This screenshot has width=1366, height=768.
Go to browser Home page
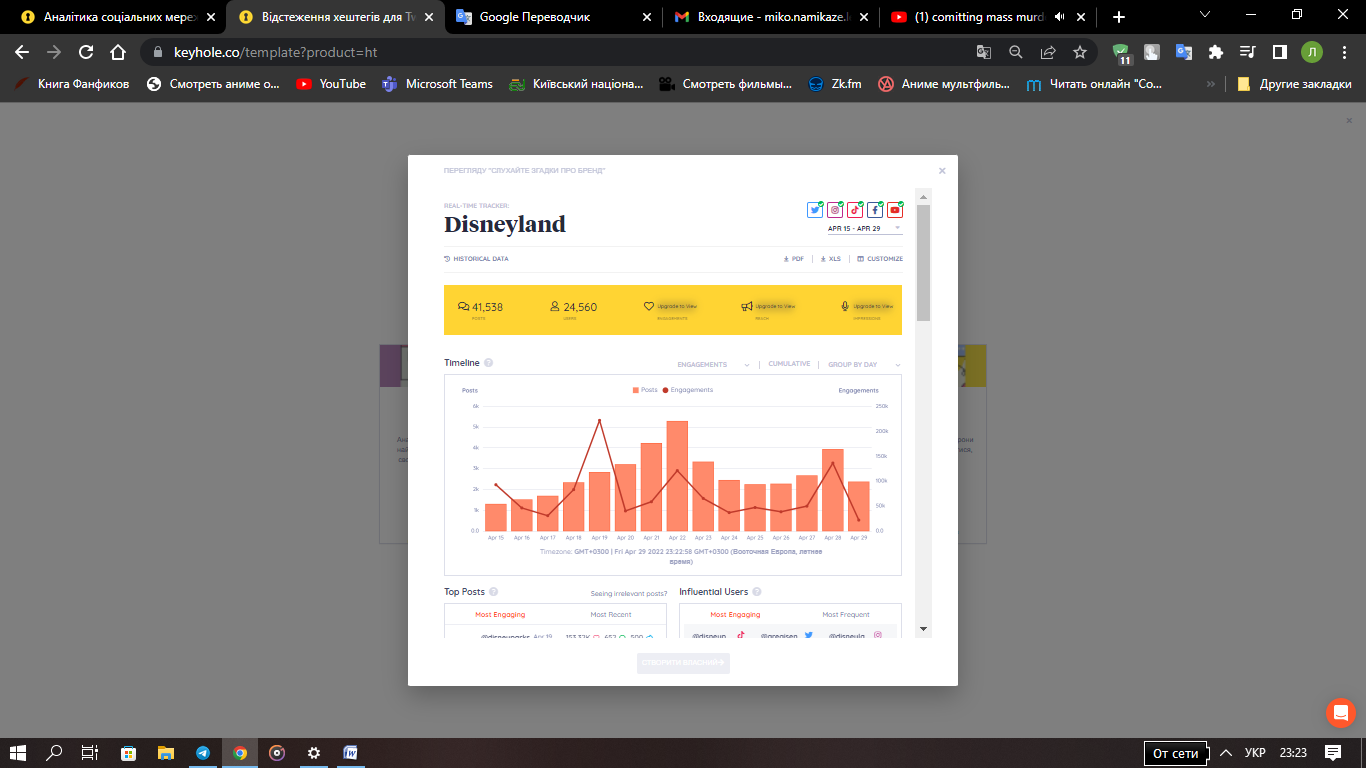[118, 52]
